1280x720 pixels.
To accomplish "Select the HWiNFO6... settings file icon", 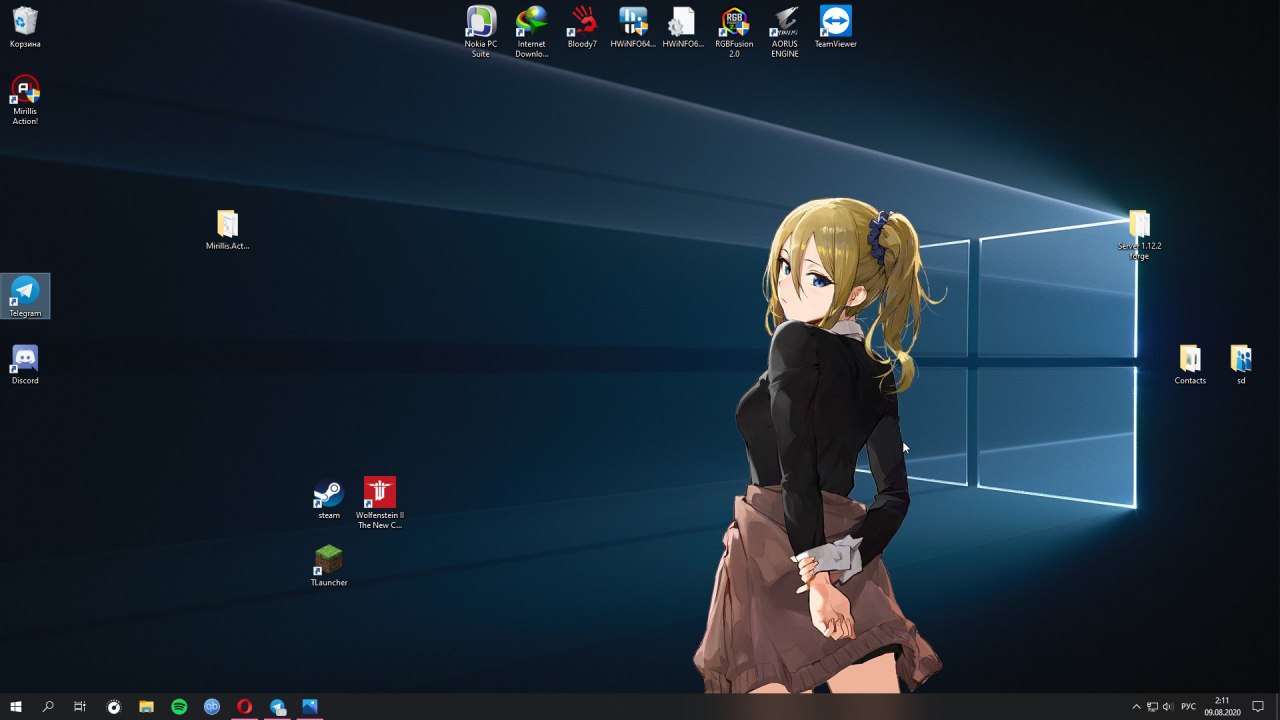I will [682, 27].
